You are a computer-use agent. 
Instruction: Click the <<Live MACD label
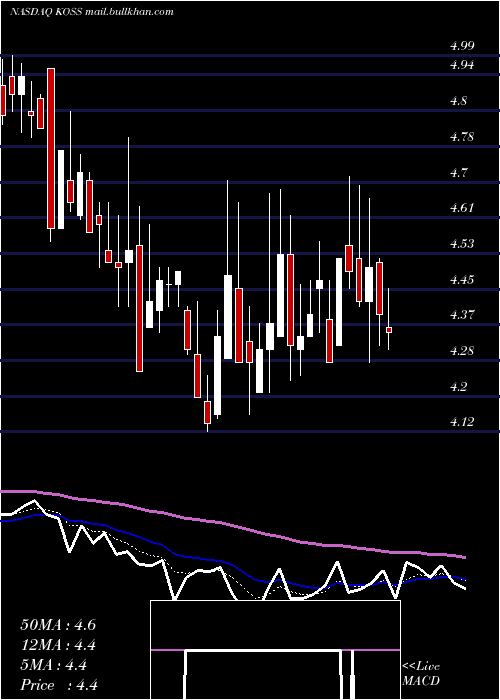421,673
